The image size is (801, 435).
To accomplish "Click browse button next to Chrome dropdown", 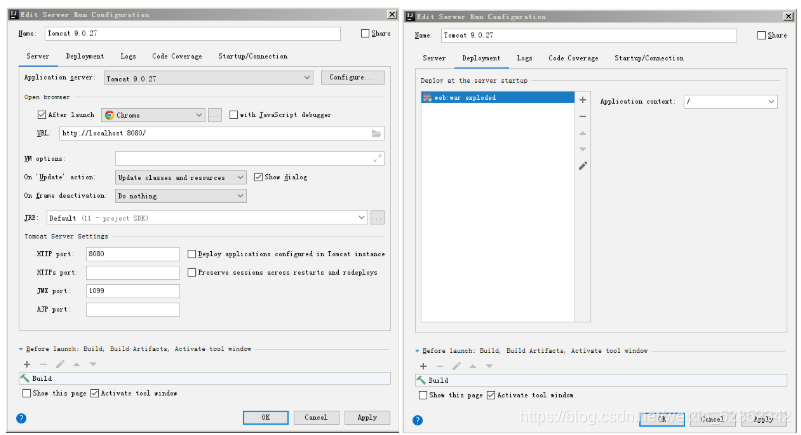I will click(x=215, y=115).
